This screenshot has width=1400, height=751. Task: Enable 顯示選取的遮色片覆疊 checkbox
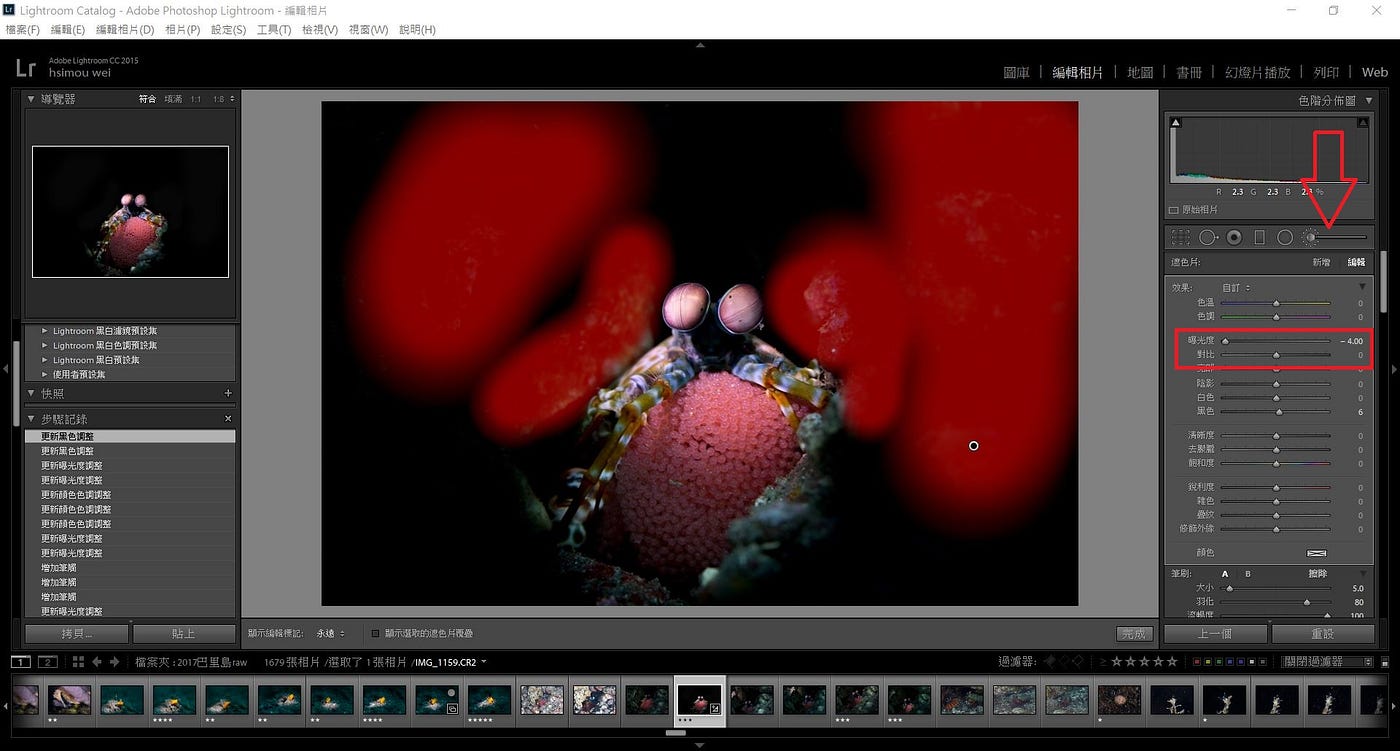pyautogui.click(x=375, y=633)
